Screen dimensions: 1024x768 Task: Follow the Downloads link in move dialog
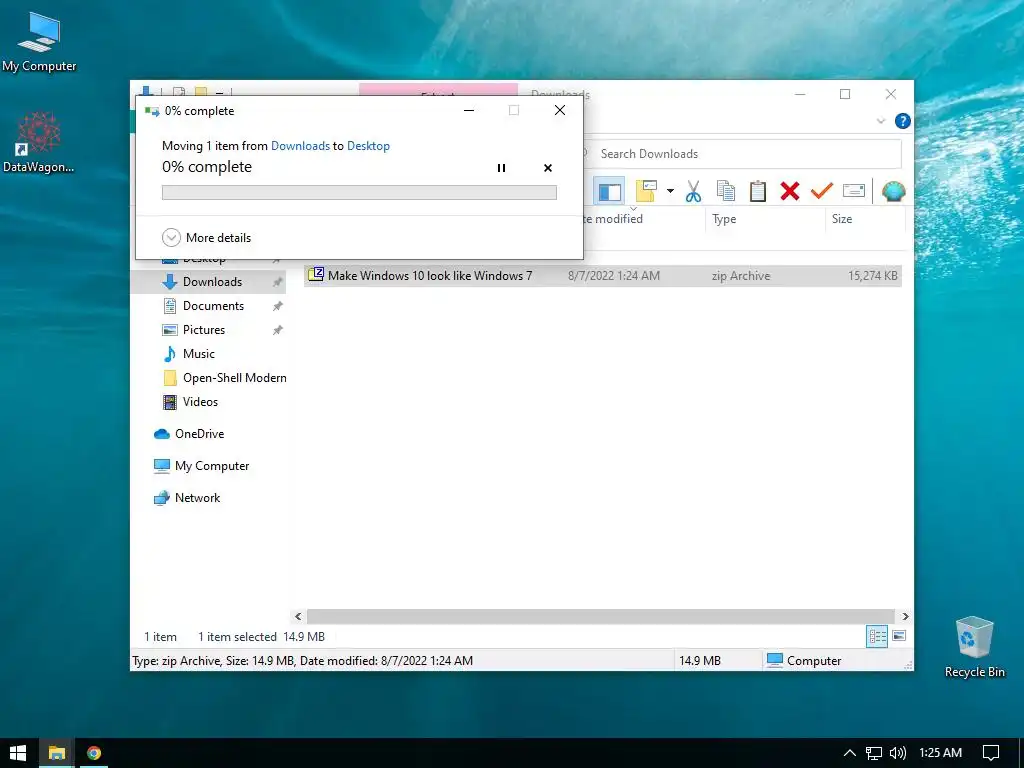[x=300, y=146]
